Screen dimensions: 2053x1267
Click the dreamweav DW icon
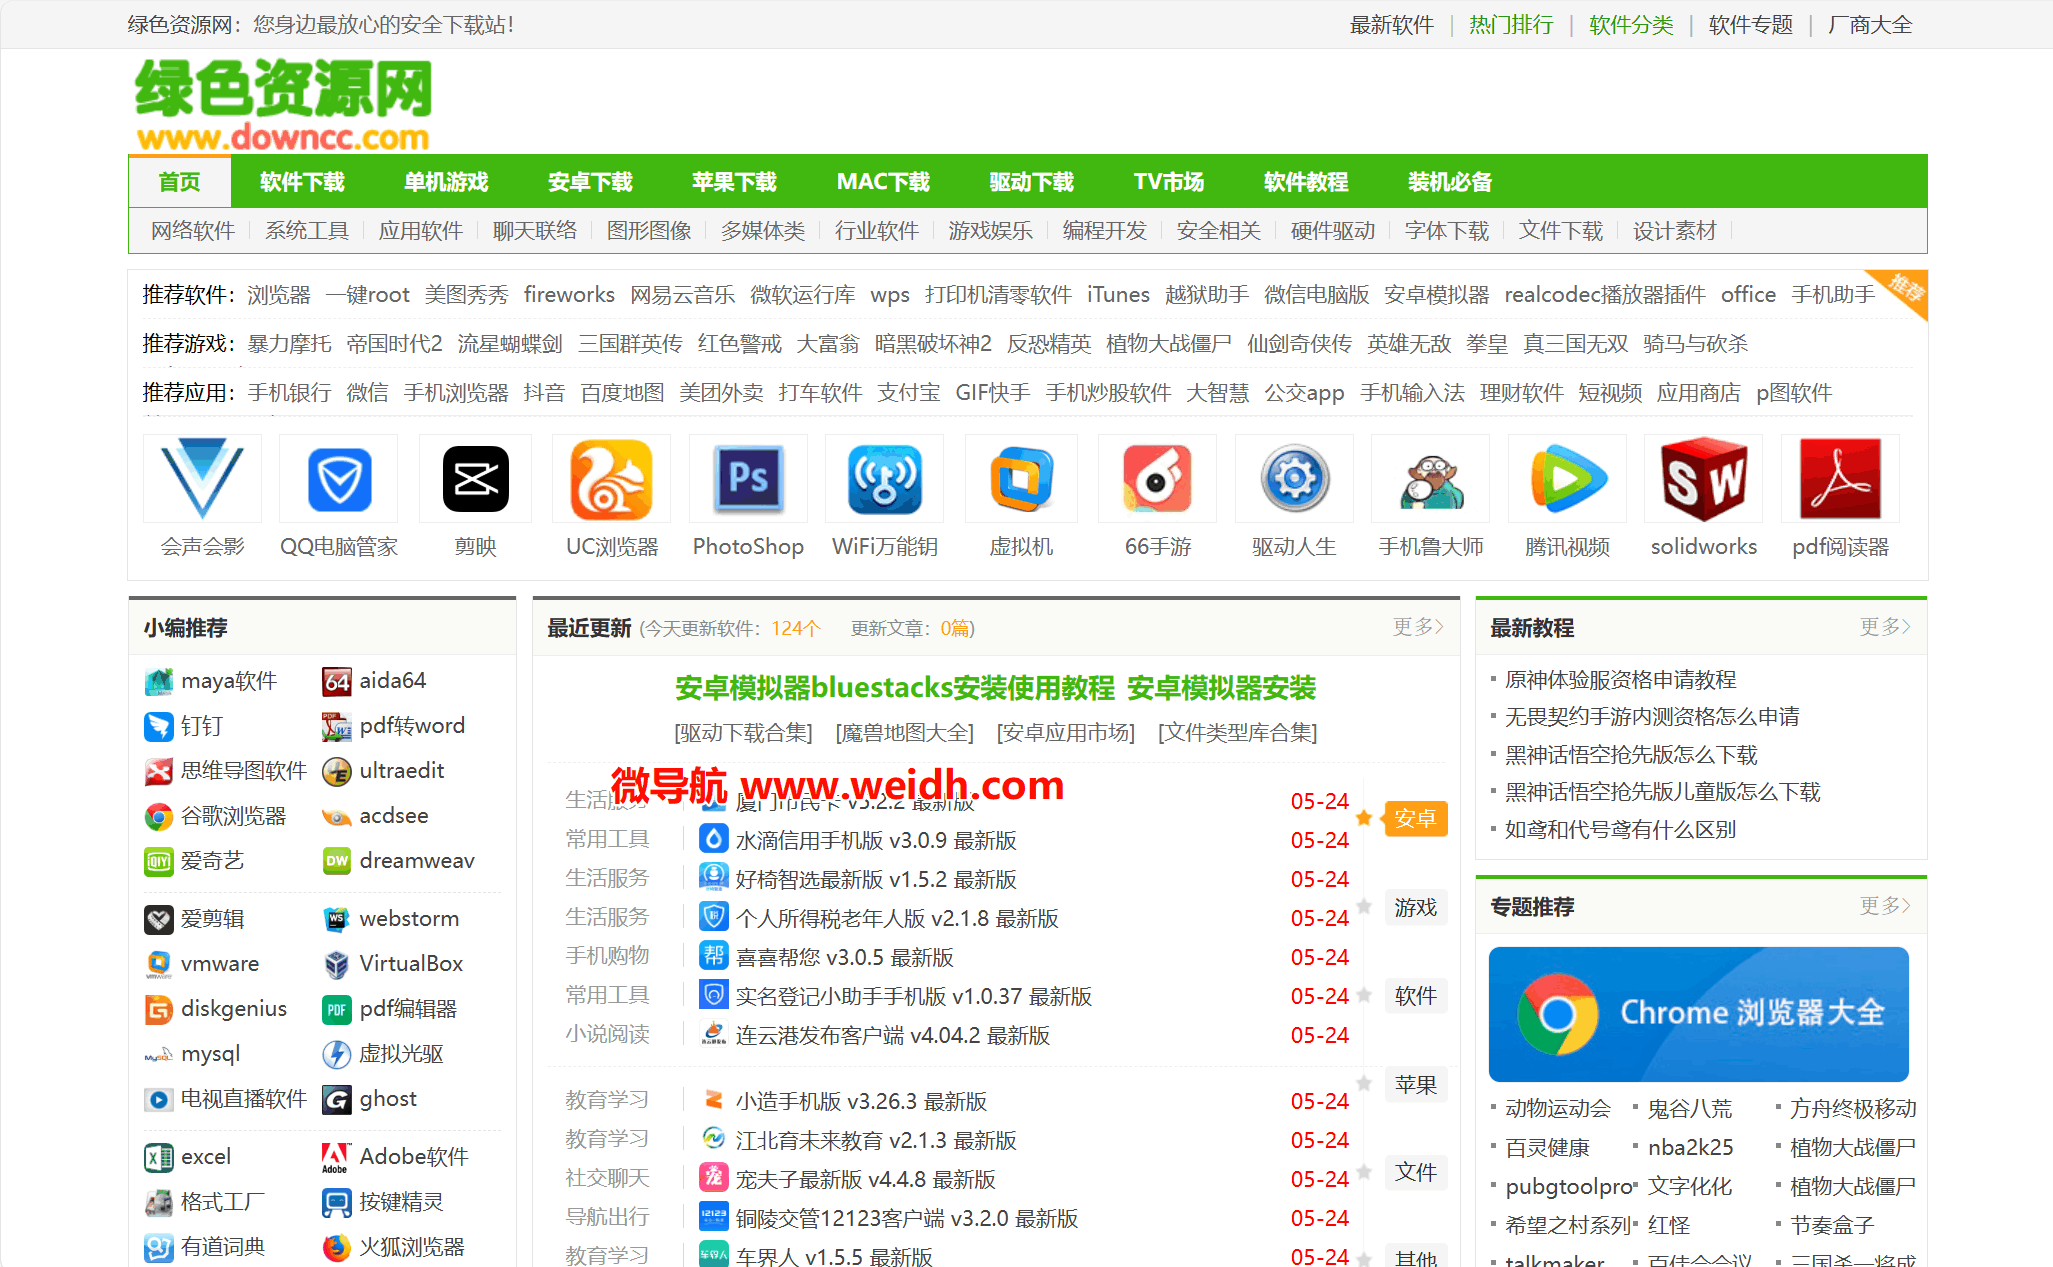pos(337,861)
